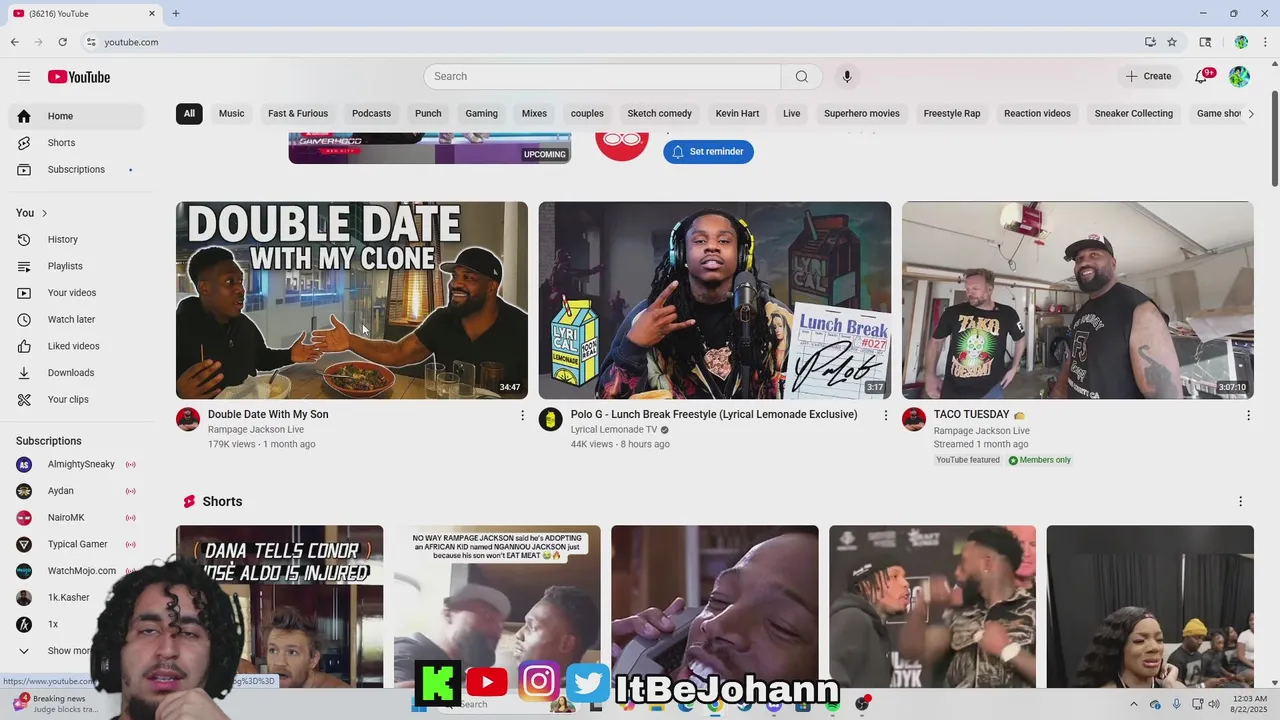The image size is (1280, 720).
Task: Go back with browser back arrow
Action: [14, 42]
